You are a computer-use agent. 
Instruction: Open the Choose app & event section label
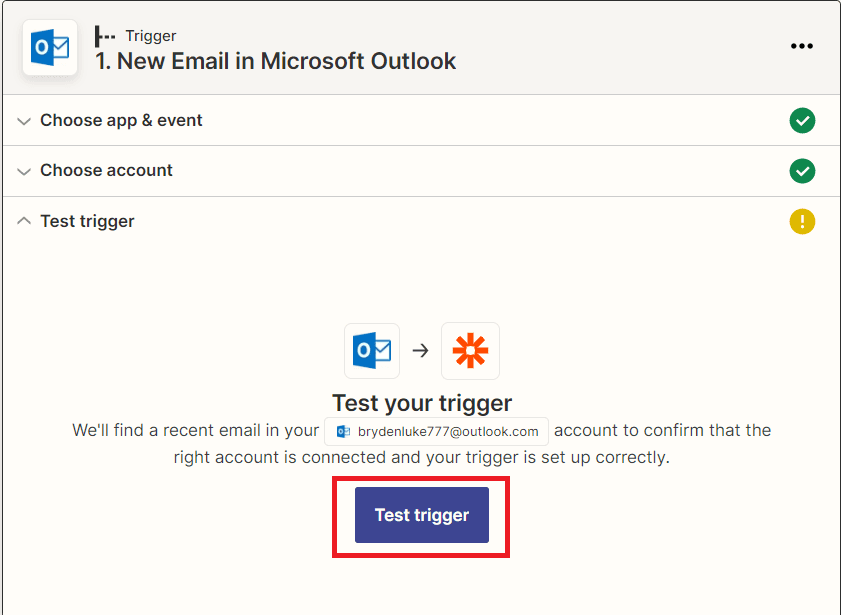click(121, 121)
